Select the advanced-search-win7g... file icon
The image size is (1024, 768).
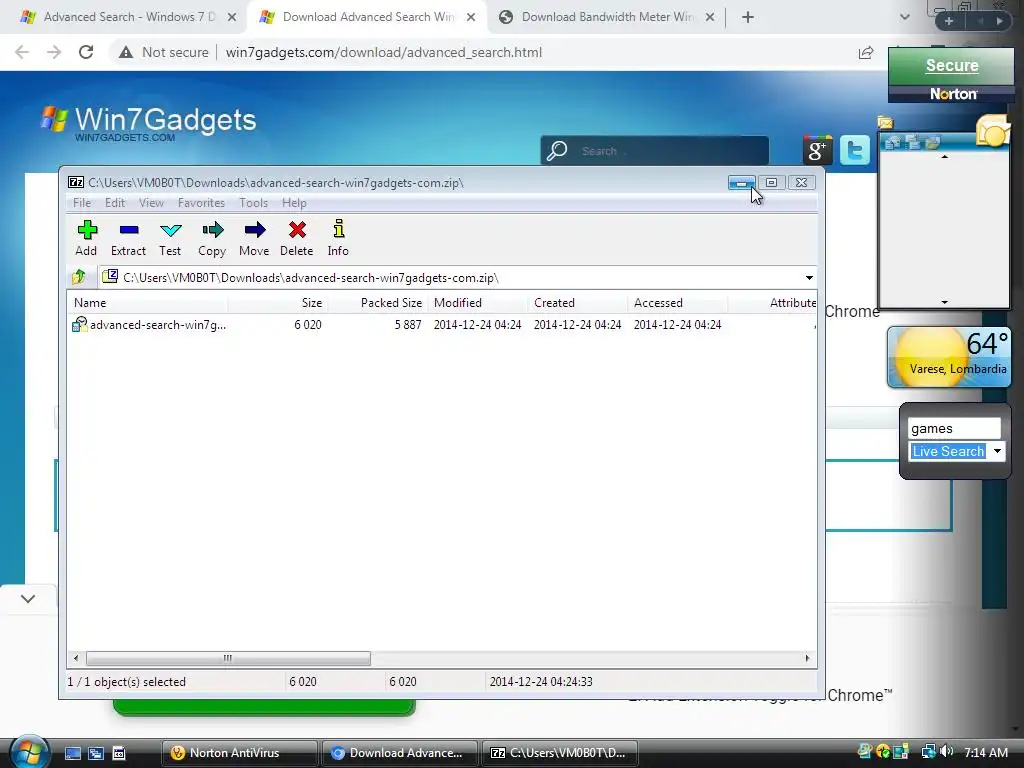pyautogui.click(x=80, y=325)
